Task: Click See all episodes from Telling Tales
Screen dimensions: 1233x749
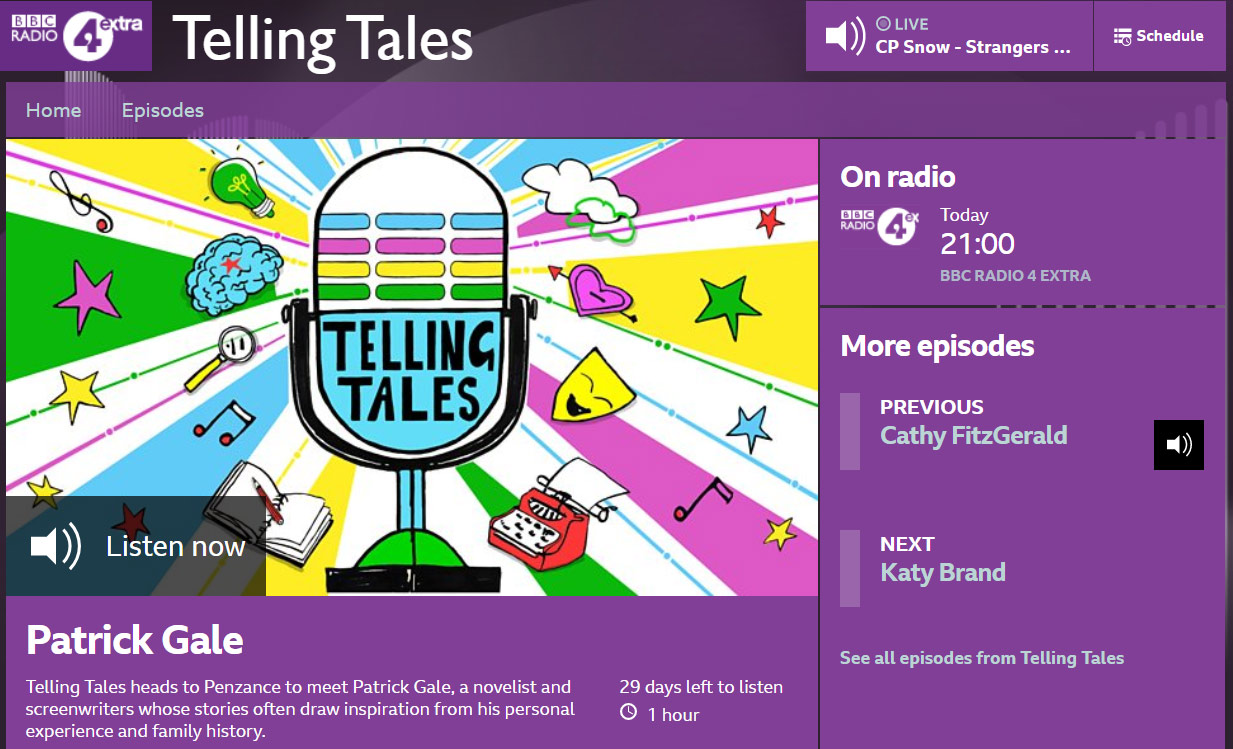Action: pos(982,658)
